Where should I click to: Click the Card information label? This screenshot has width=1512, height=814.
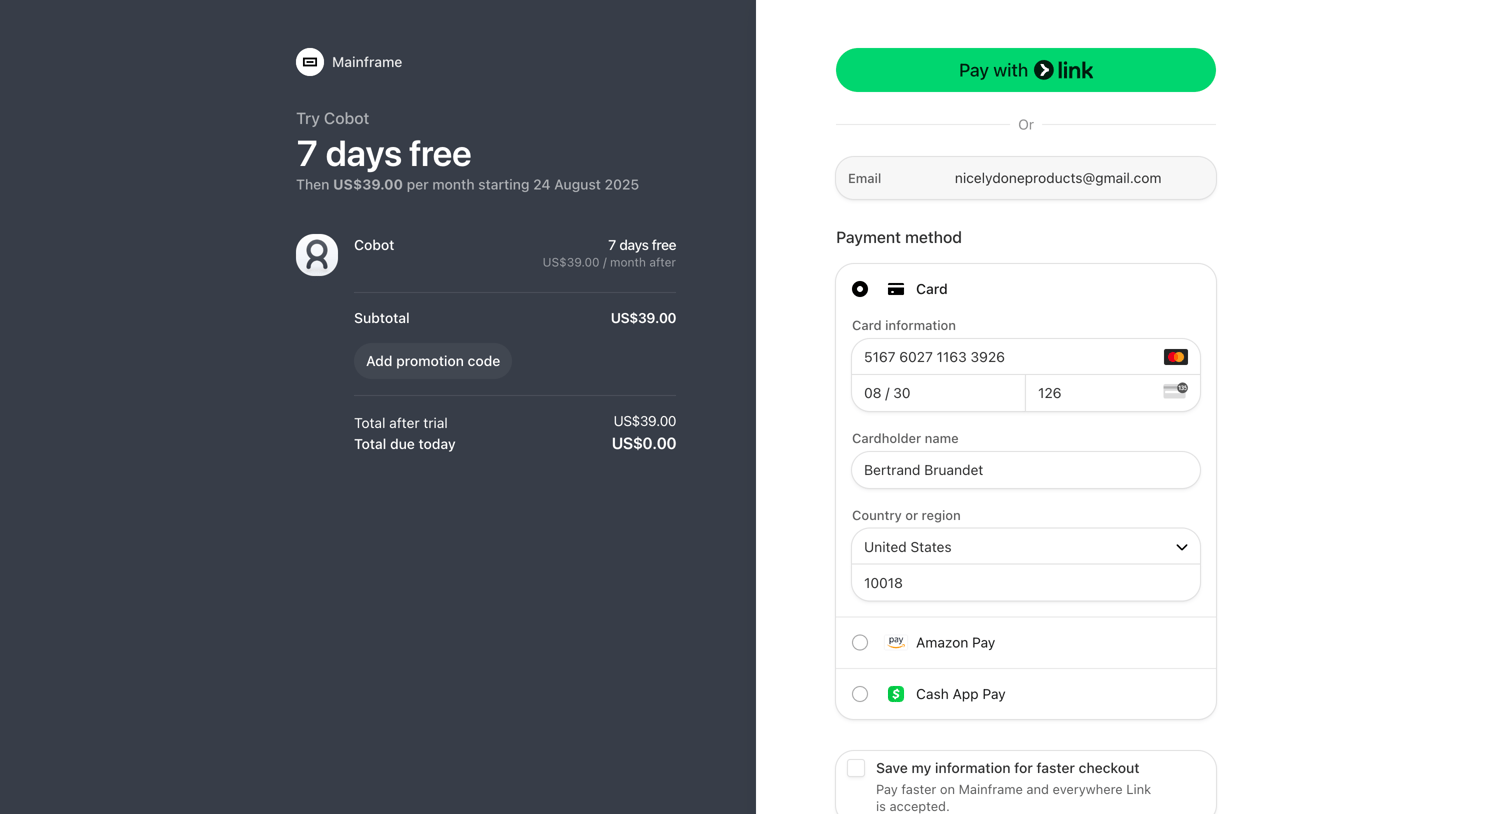tap(904, 325)
